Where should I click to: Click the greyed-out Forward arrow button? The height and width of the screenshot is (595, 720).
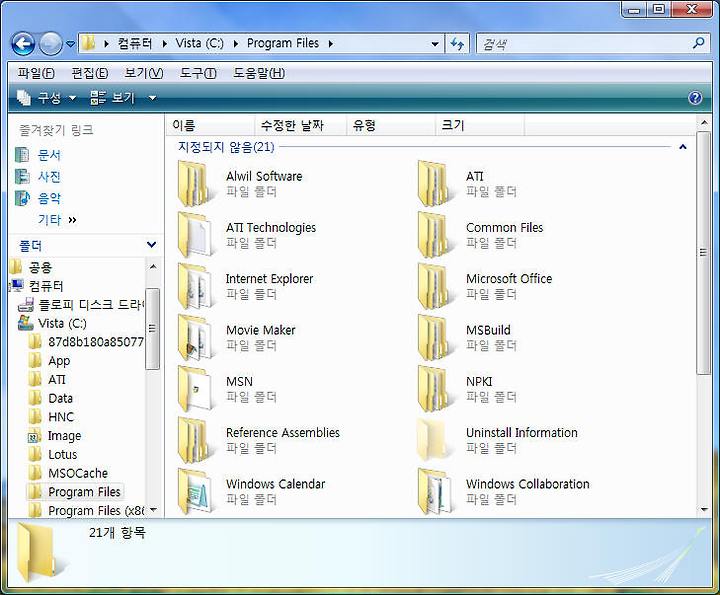point(51,44)
